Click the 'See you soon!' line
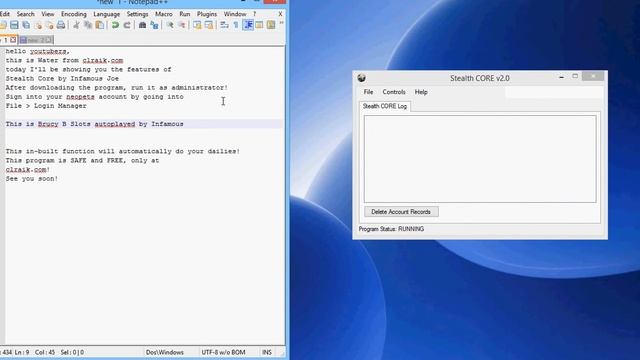Image resolution: width=640 pixels, height=360 pixels. (32, 179)
